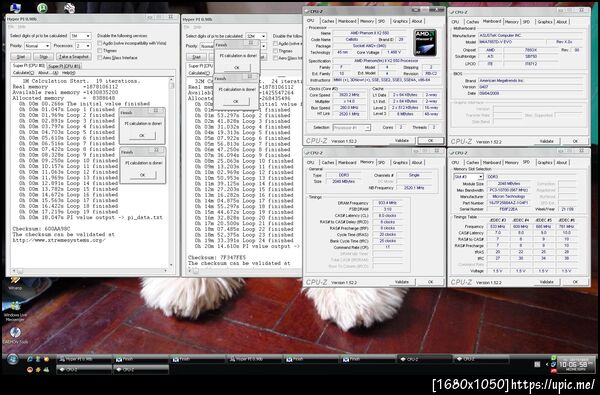The image size is (600, 395).
Task: Open the DAEMON Tools desktop shortcut
Action: click(x=15, y=335)
